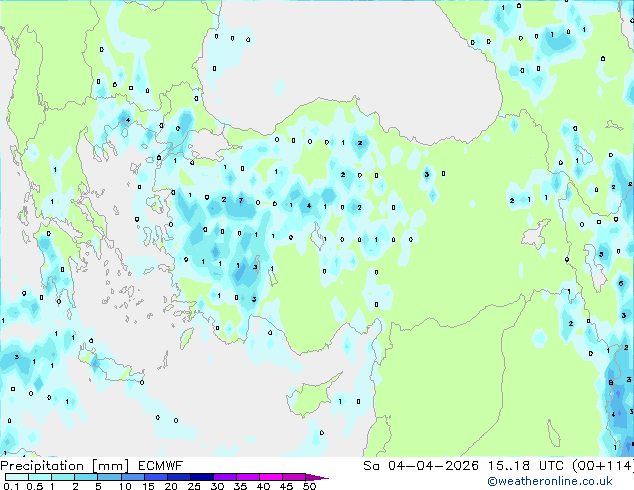Click the over-50 mm arrow end of legend
Screen dimensions: 634x490
click(x=317, y=477)
